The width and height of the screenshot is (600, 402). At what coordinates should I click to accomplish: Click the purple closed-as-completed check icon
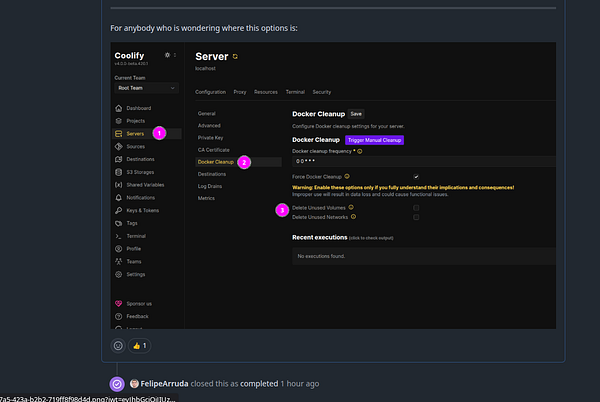tap(117, 384)
